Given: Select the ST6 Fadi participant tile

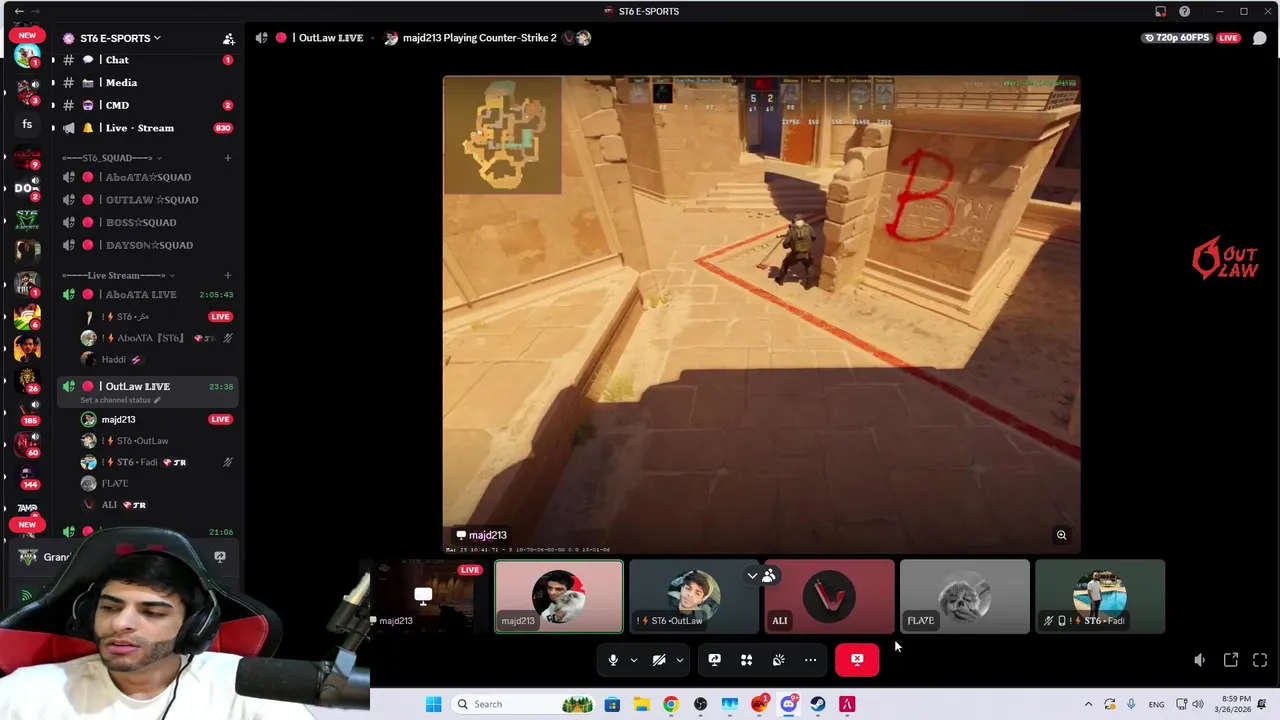Looking at the screenshot, I should pos(1100,597).
